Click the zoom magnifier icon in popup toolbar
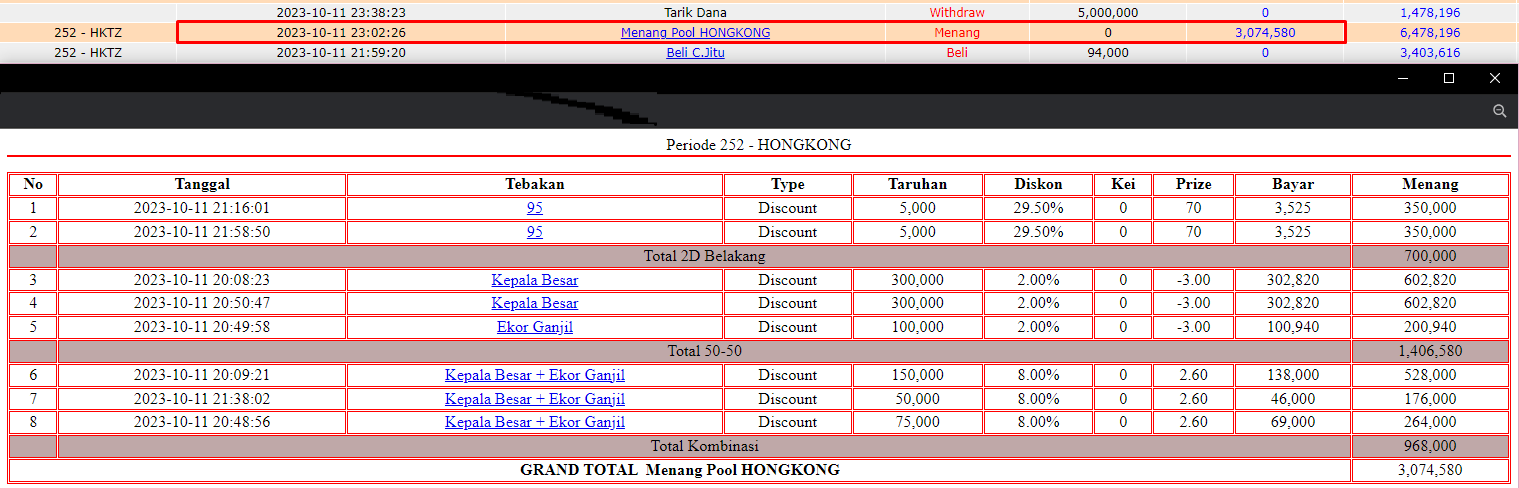The height and width of the screenshot is (488, 1519). click(1499, 111)
